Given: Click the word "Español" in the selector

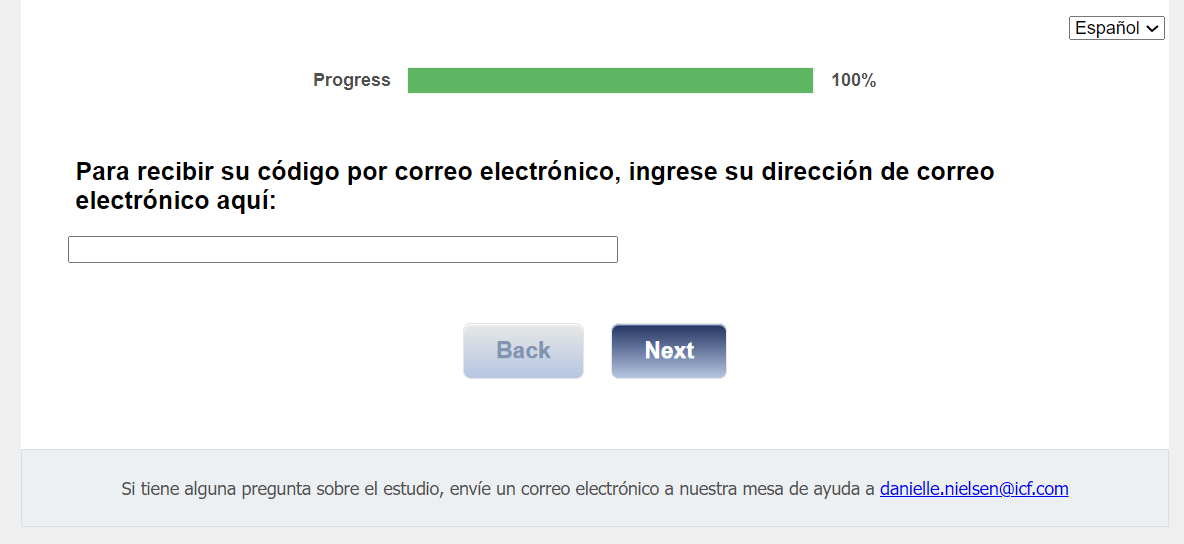Looking at the screenshot, I should tap(1106, 28).
